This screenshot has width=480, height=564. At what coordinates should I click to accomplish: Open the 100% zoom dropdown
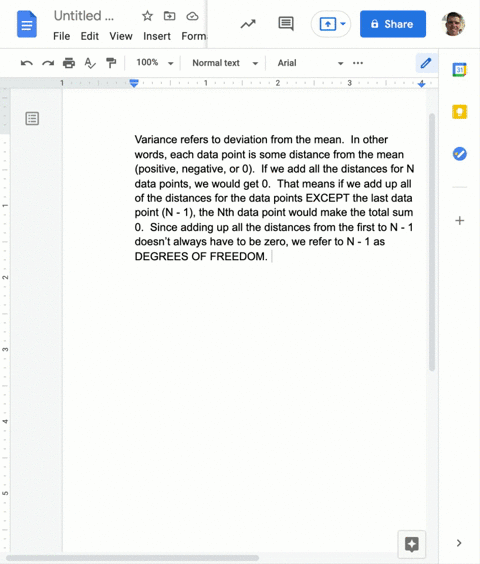[x=155, y=63]
